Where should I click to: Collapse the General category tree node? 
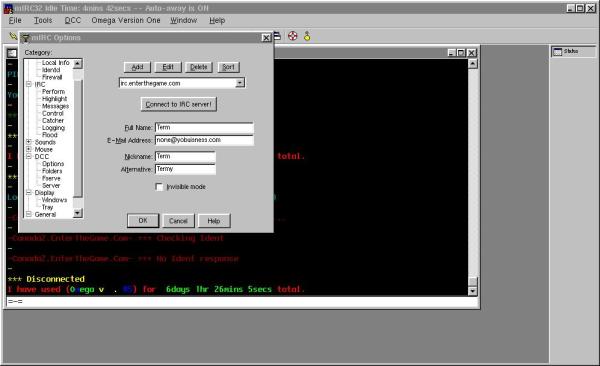click(x=29, y=214)
